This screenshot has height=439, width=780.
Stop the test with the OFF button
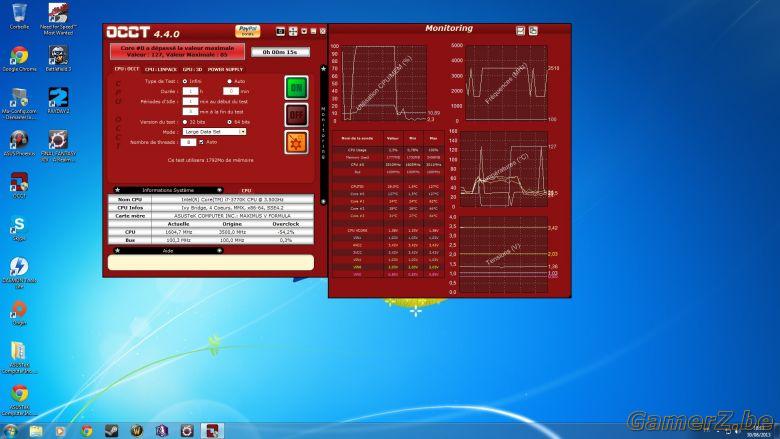click(296, 115)
